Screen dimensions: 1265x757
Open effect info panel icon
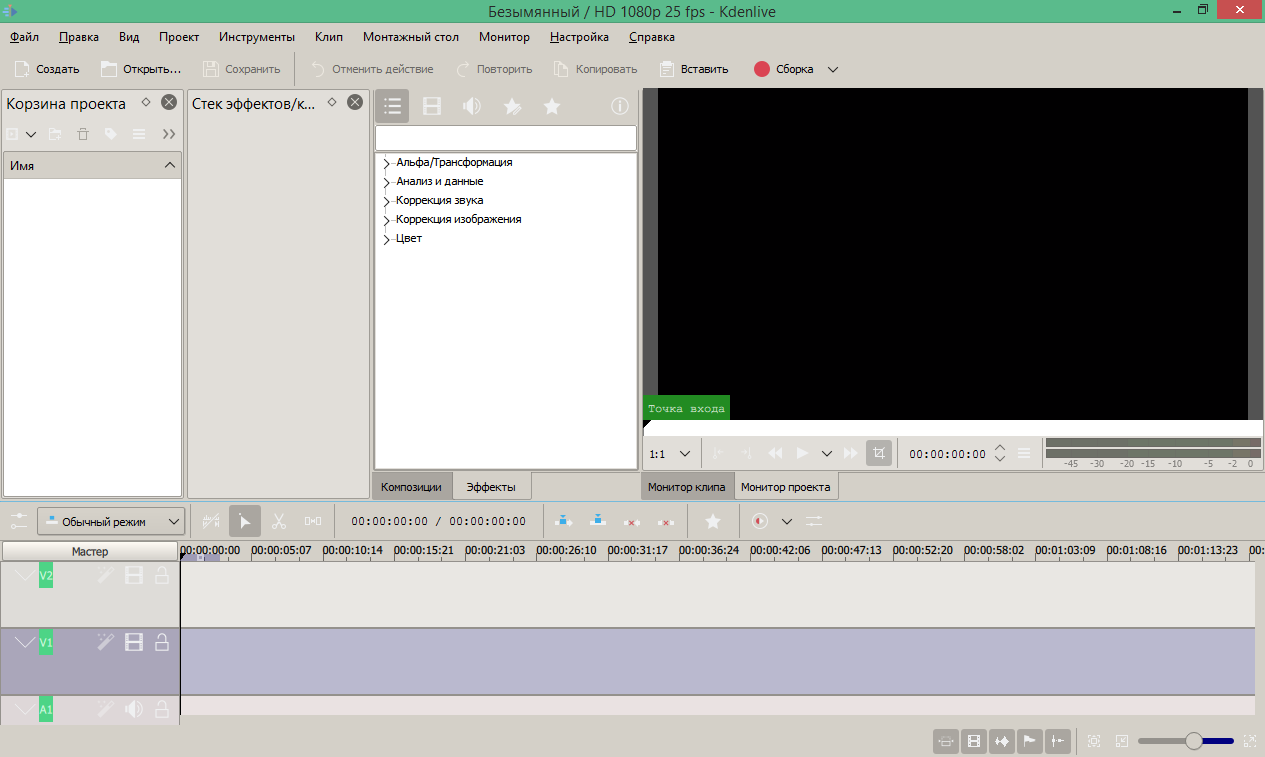619,107
